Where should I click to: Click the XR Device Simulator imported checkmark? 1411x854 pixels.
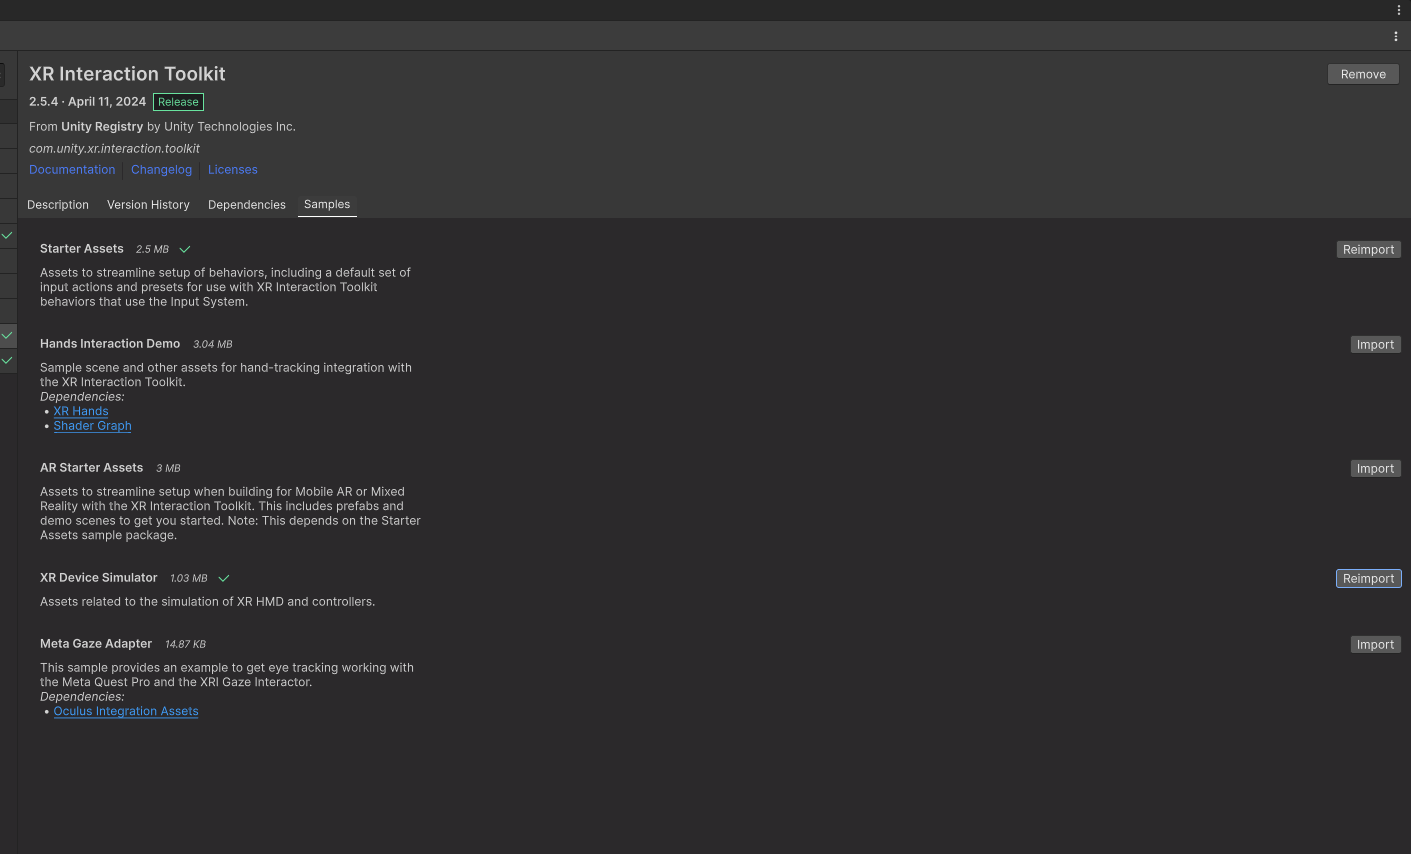coord(224,578)
